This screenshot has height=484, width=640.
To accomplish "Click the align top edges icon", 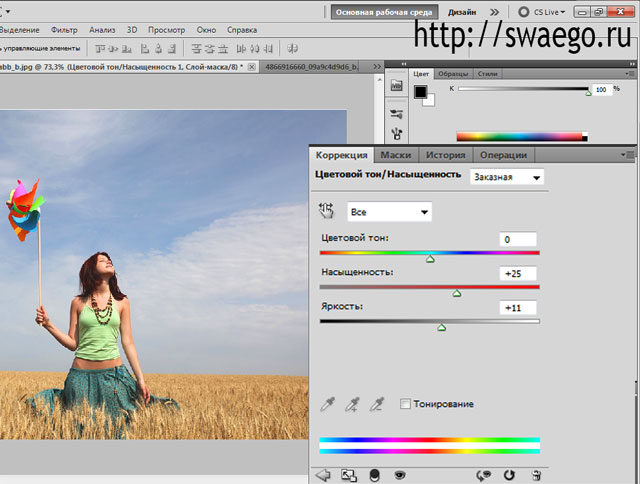I will [x=100, y=49].
